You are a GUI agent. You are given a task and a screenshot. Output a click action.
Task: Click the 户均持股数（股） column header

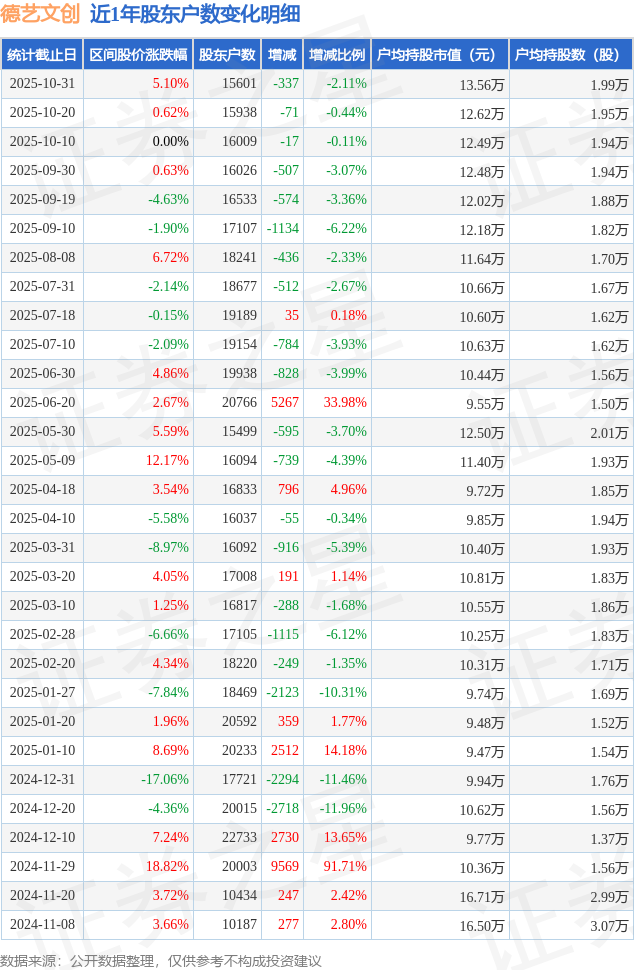coord(570,55)
